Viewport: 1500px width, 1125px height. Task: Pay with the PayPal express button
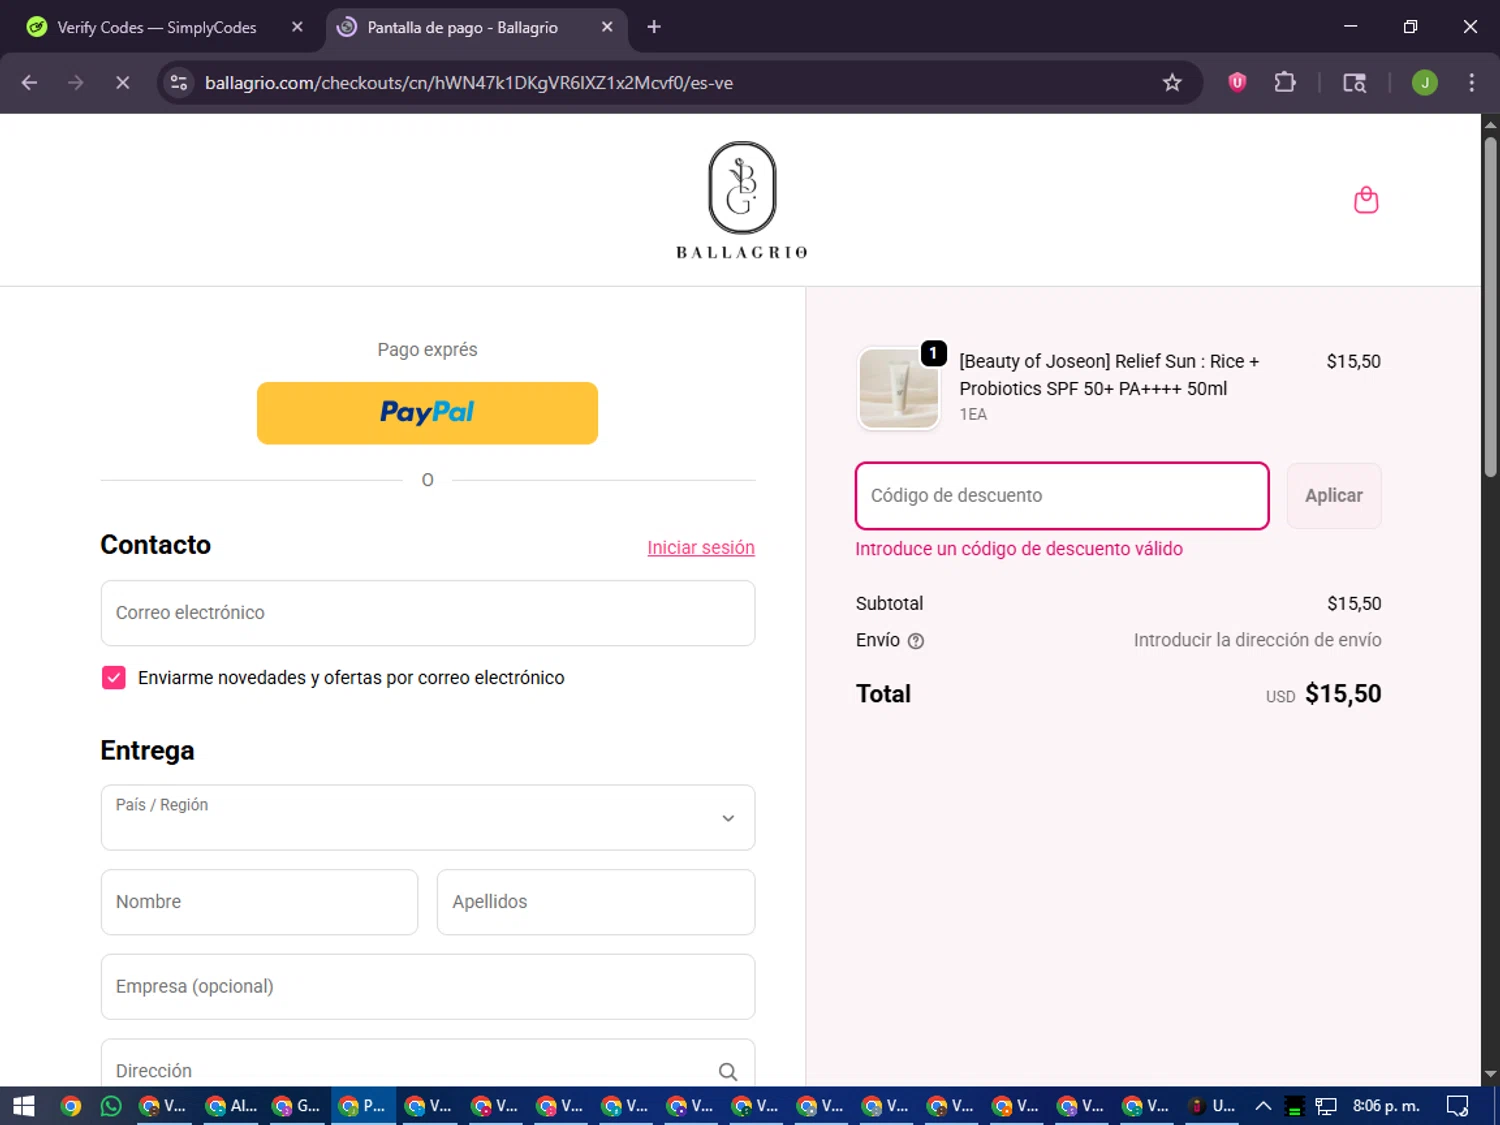click(x=427, y=413)
